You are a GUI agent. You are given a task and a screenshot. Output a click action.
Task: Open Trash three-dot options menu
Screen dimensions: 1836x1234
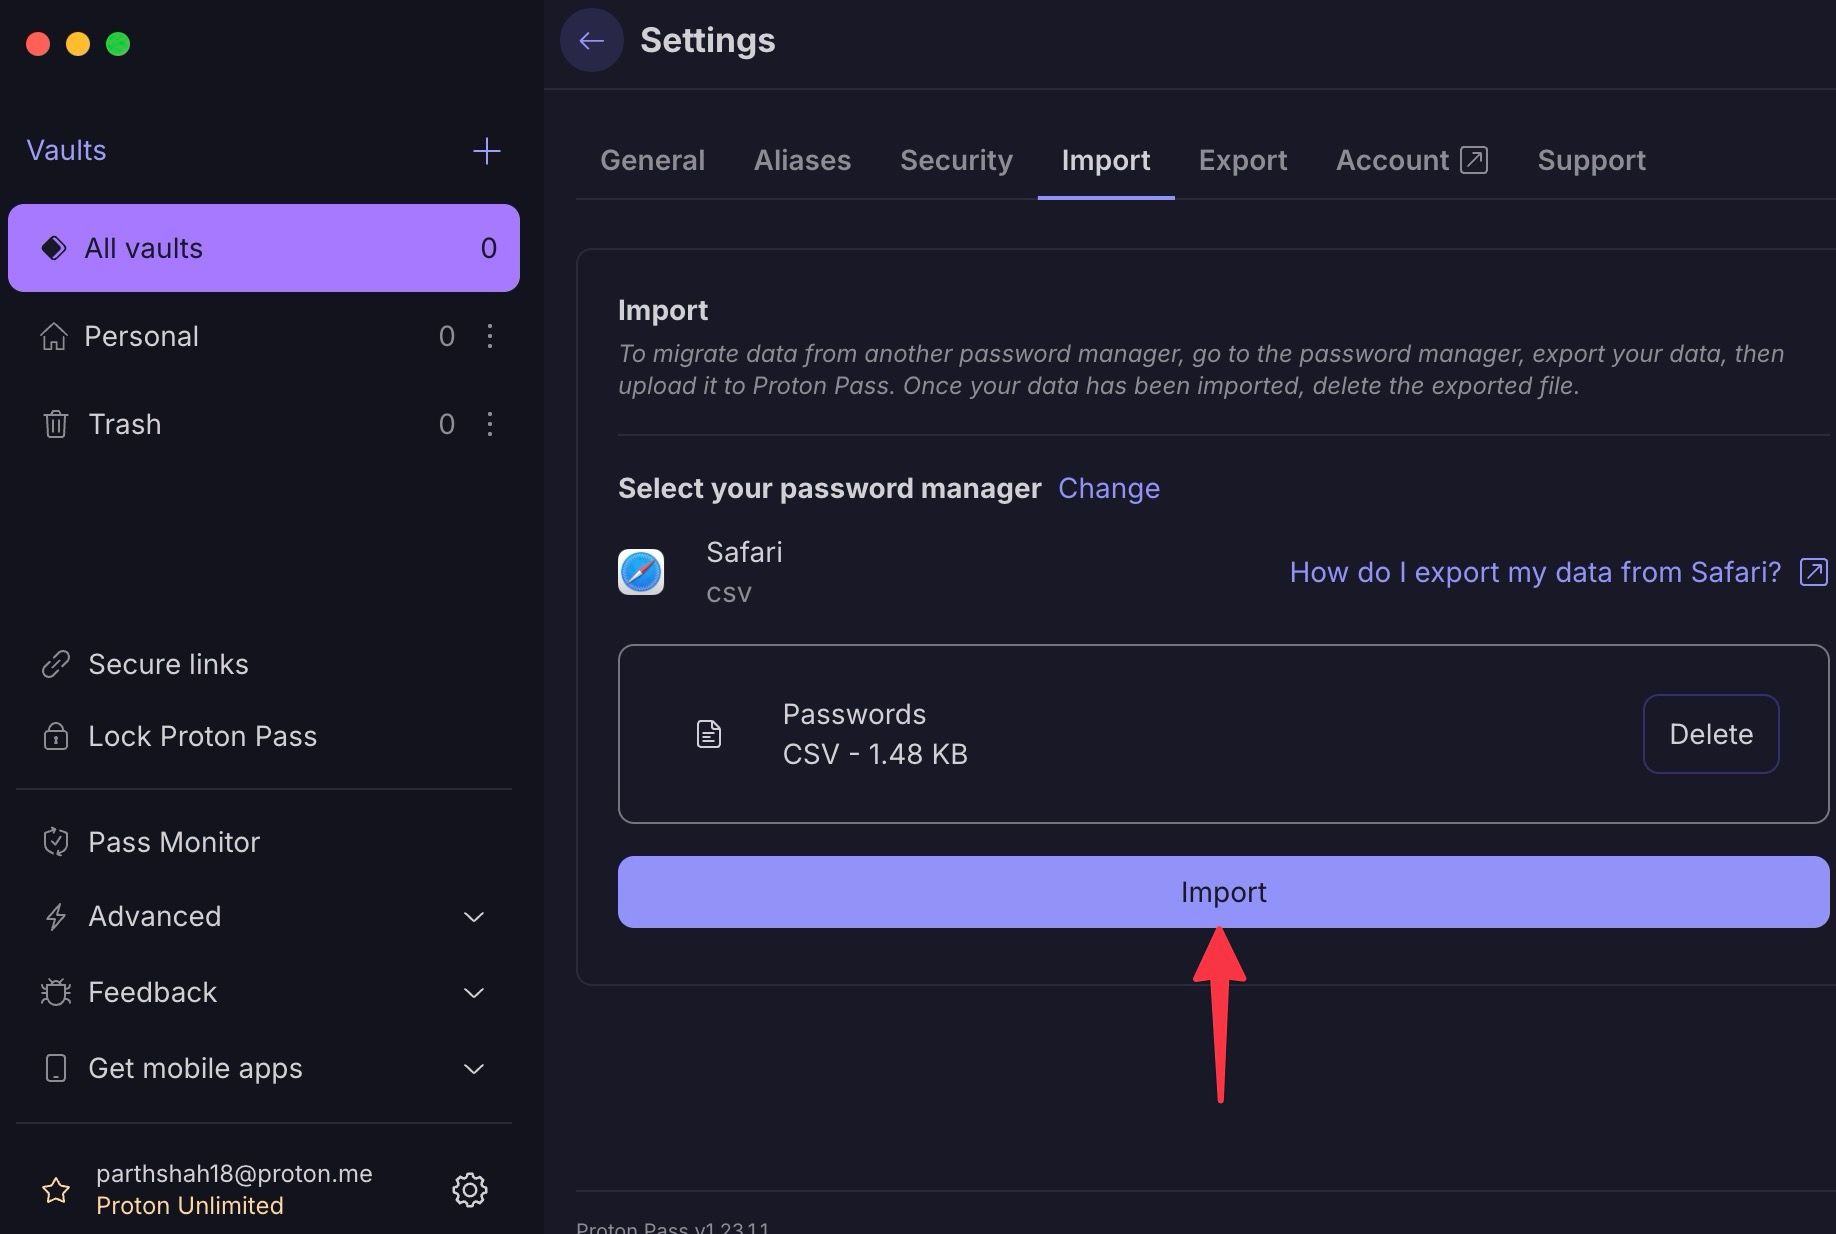point(490,424)
